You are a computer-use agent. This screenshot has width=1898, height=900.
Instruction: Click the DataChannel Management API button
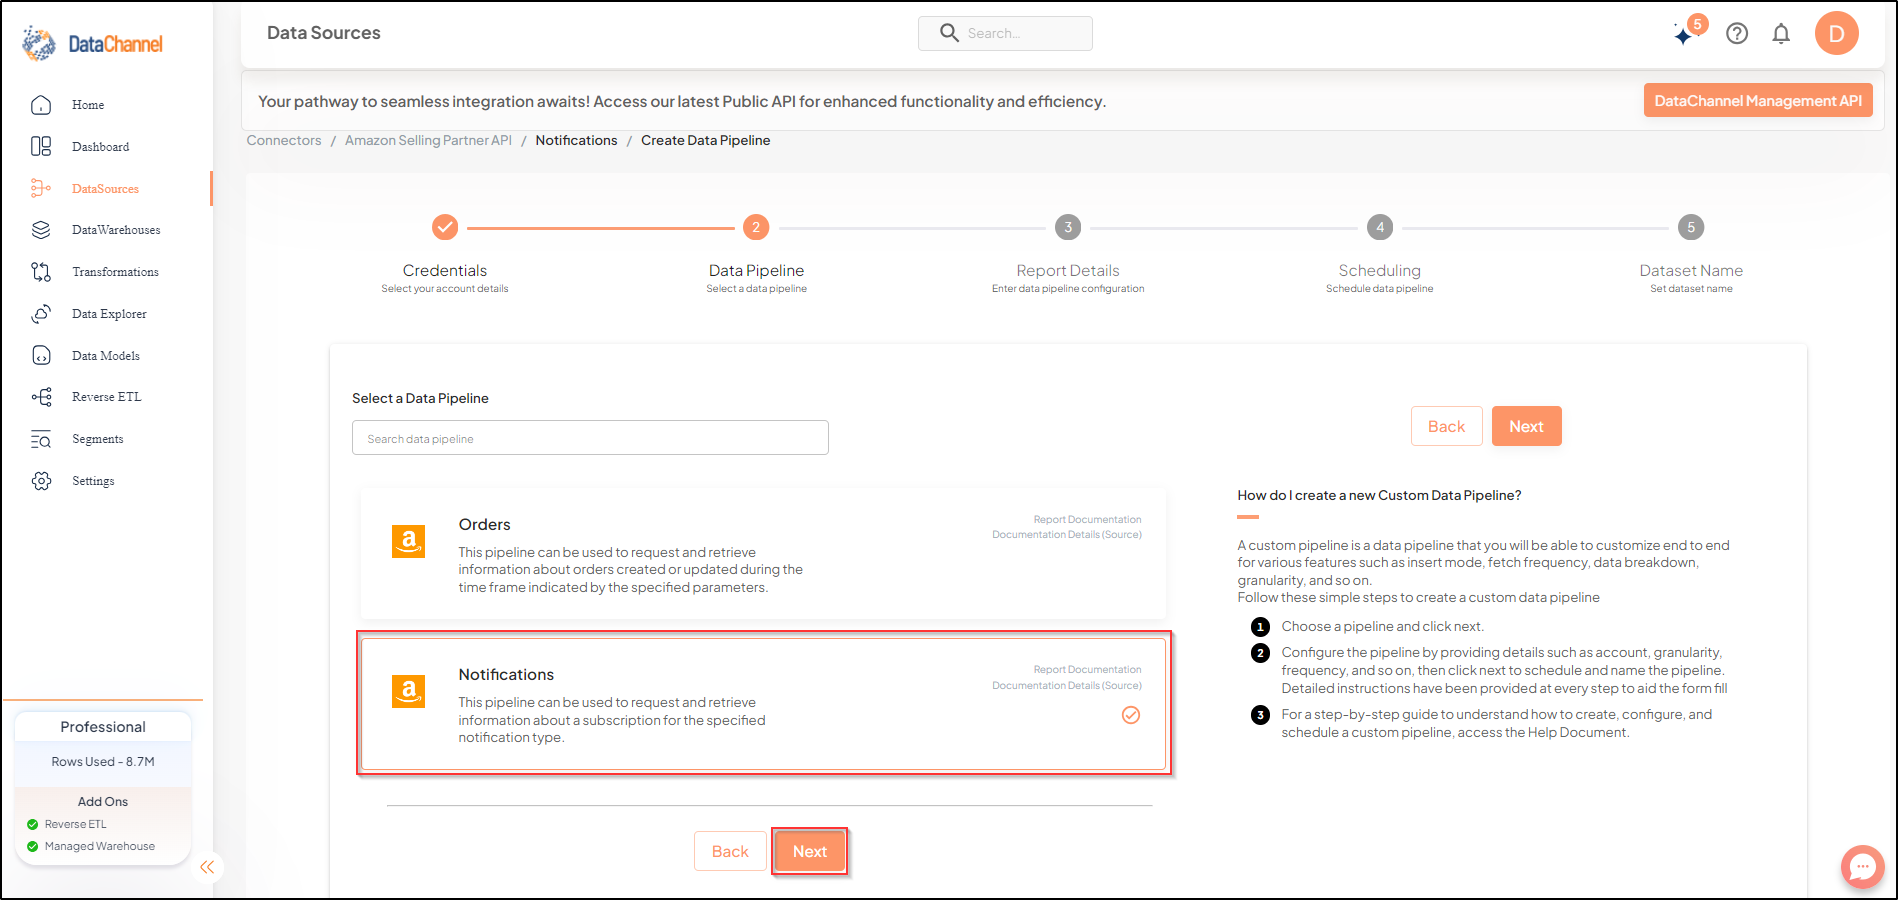(x=1758, y=100)
